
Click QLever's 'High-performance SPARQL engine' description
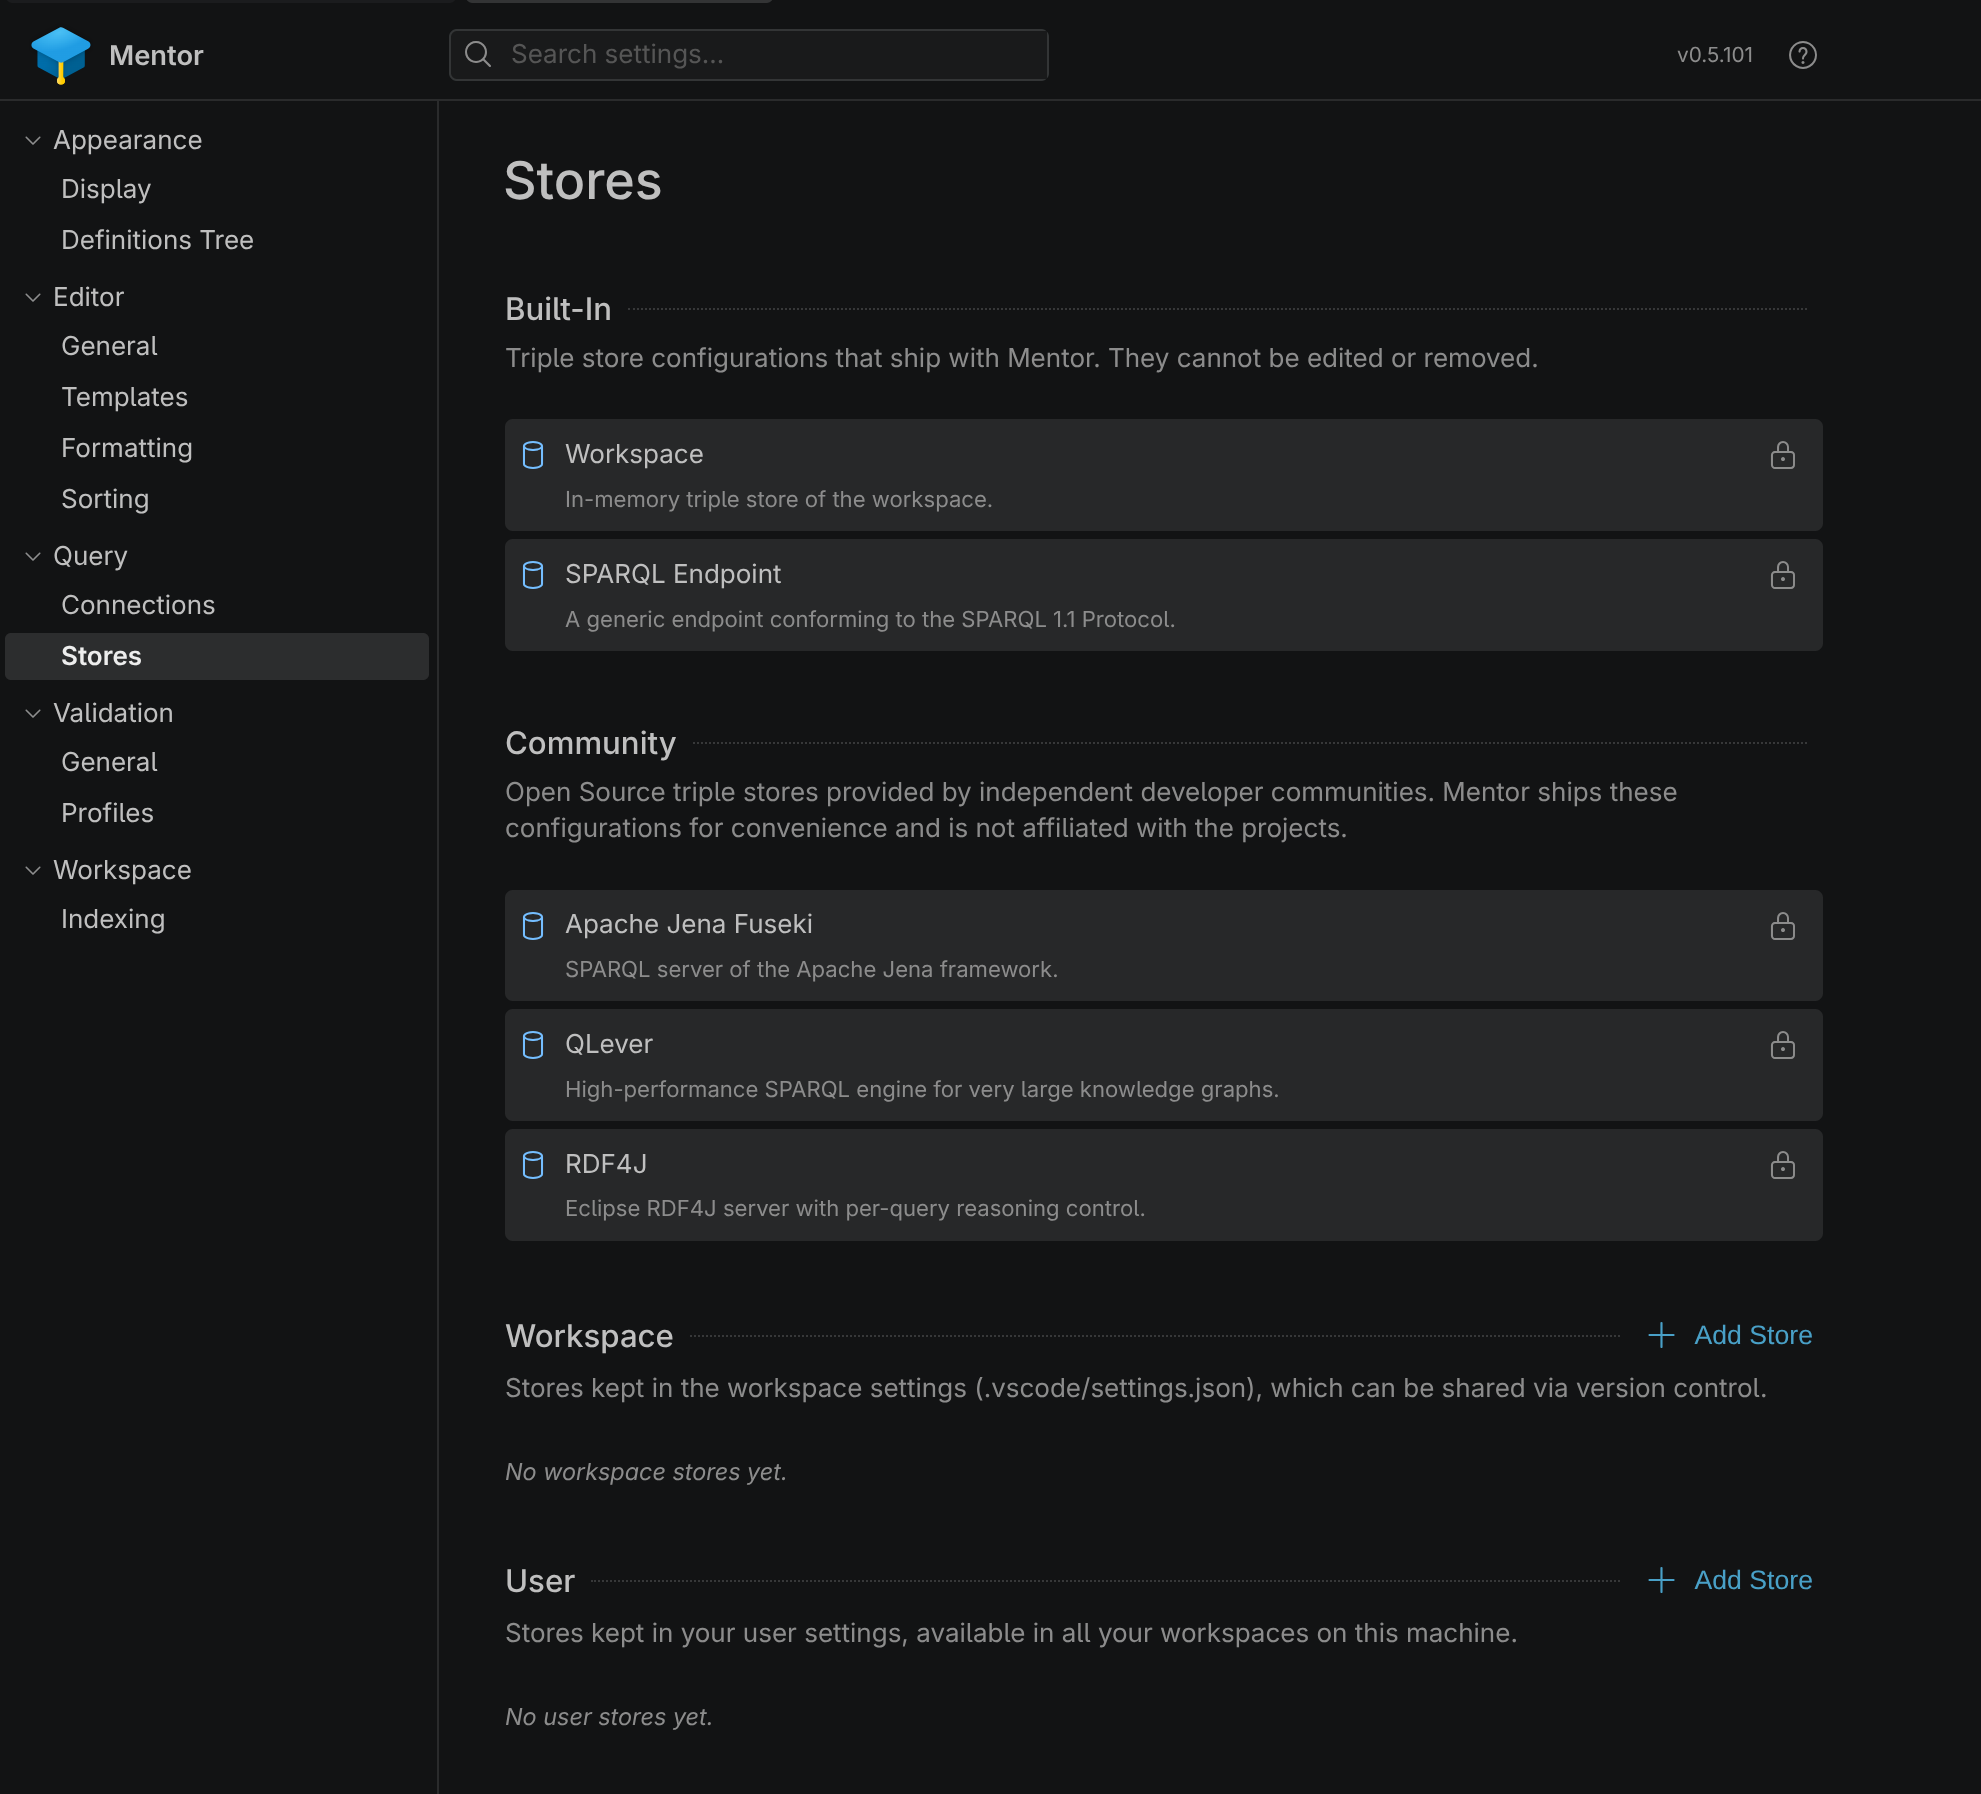click(x=922, y=1089)
